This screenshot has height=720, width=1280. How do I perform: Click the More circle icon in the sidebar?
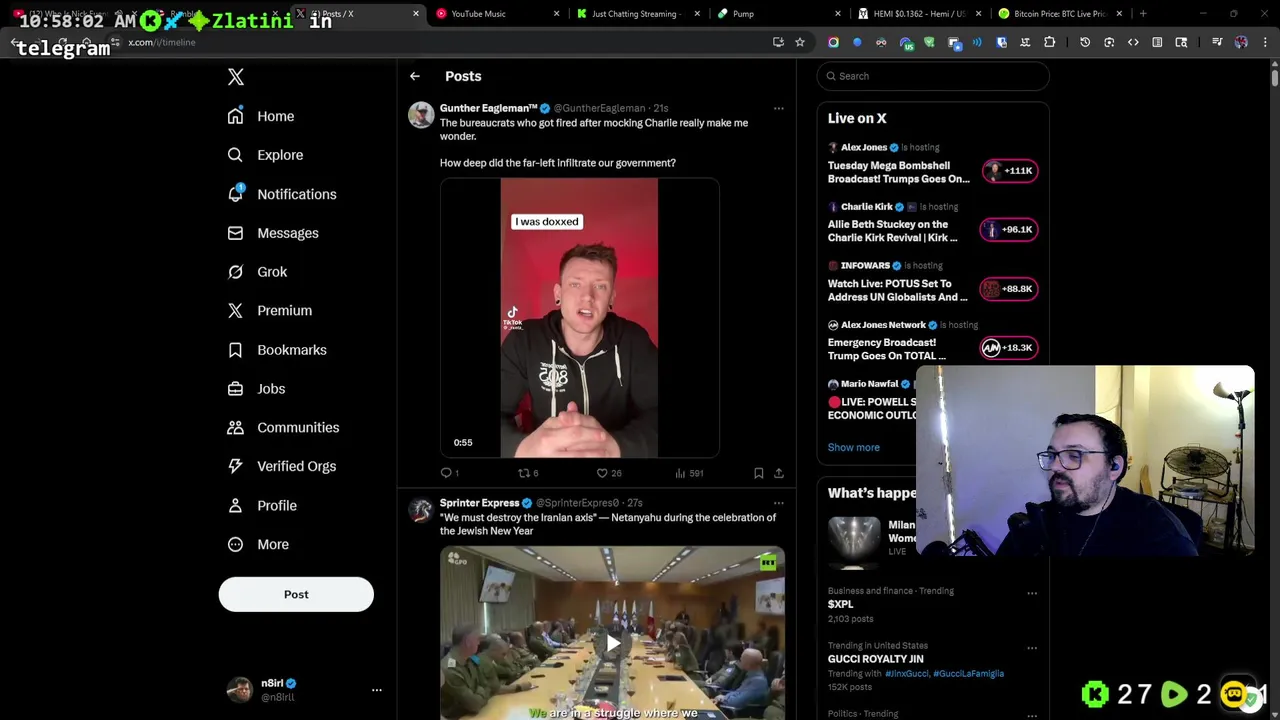pyautogui.click(x=235, y=544)
